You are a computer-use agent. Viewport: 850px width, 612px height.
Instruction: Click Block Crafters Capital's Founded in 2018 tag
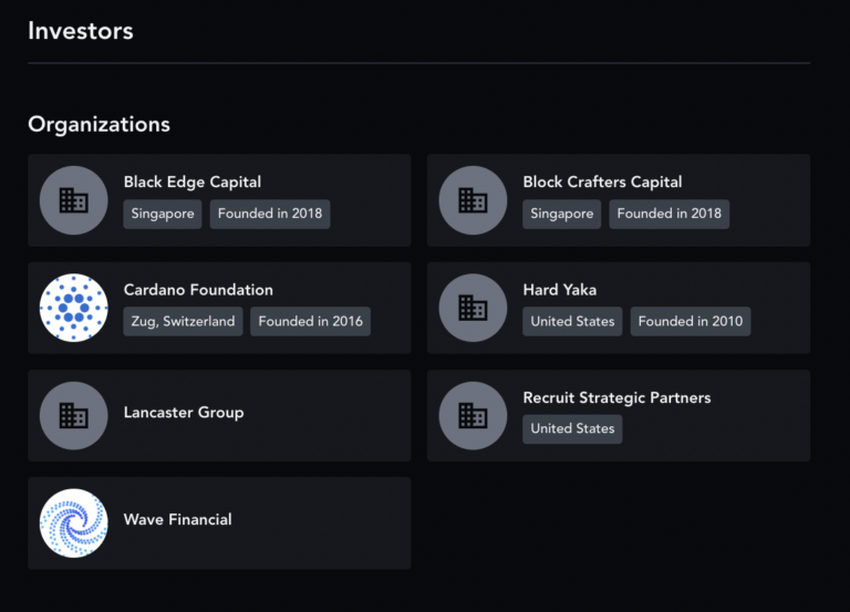[669, 213]
